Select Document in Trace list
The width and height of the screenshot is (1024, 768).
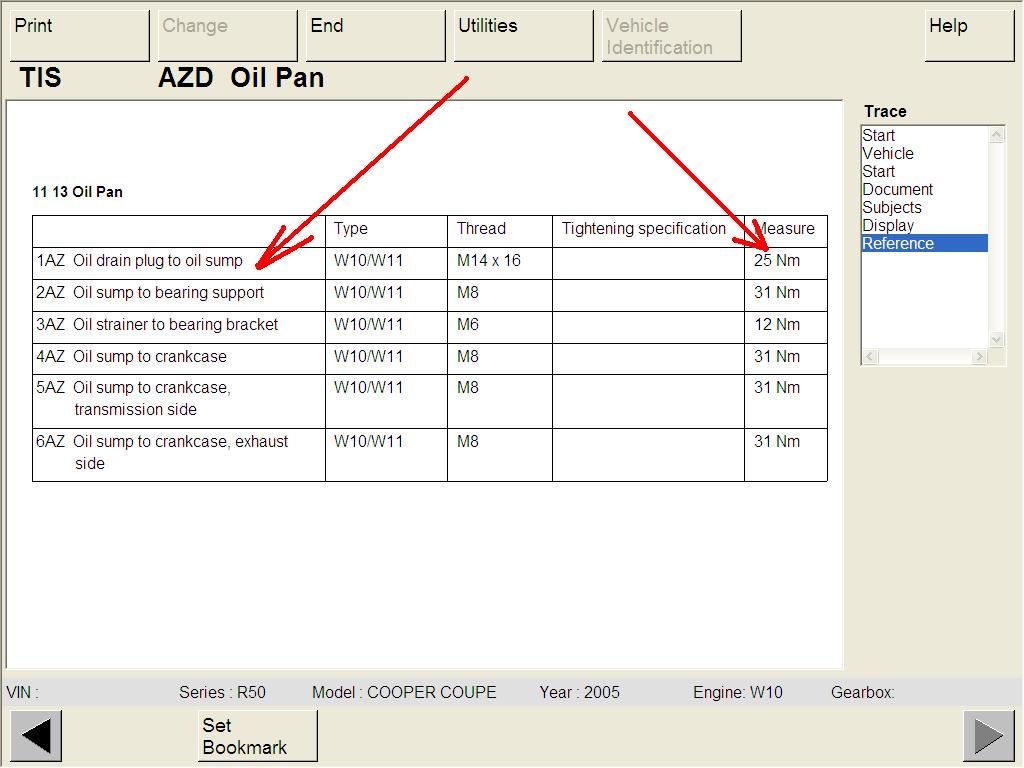[x=898, y=190]
